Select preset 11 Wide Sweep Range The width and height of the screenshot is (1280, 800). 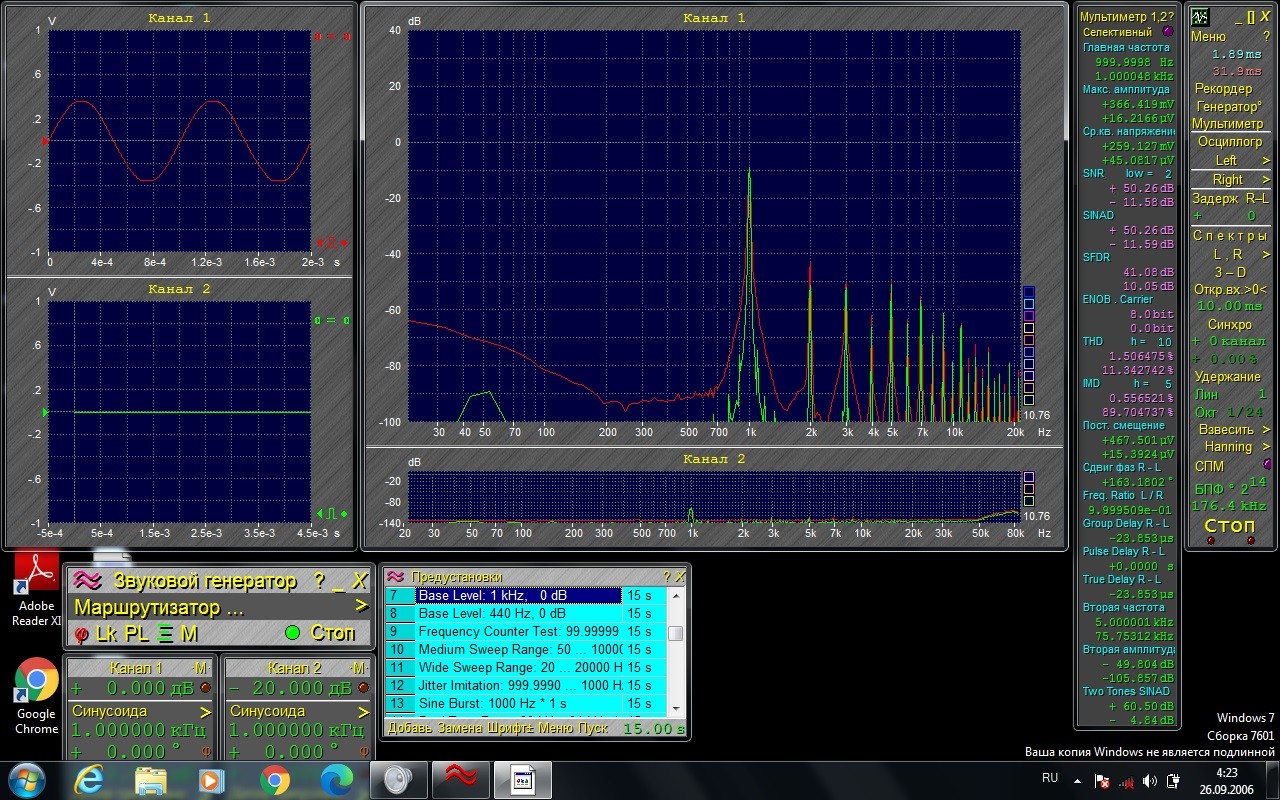pos(520,667)
